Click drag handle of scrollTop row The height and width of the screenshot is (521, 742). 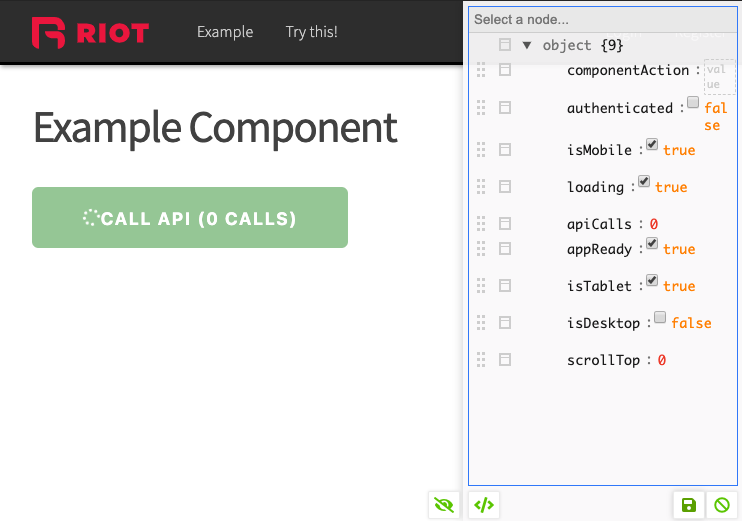(481, 360)
